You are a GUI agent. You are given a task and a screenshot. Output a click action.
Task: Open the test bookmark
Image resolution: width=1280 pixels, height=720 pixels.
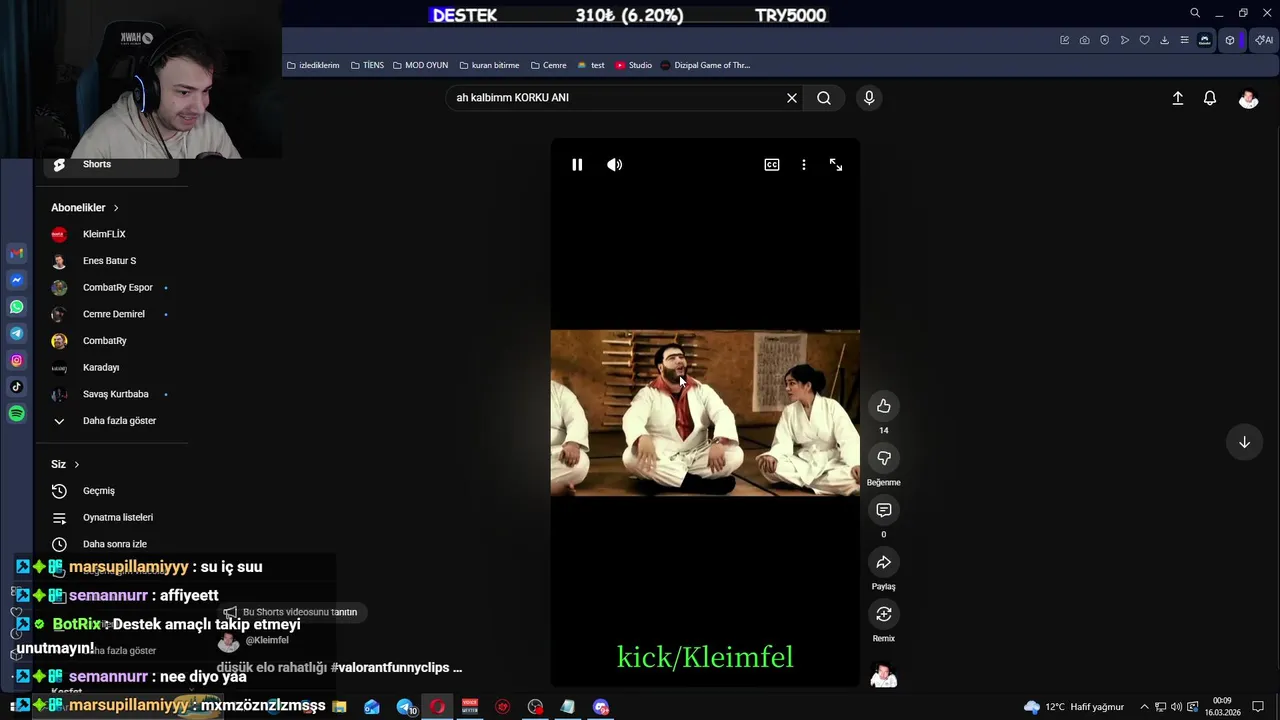[590, 65]
